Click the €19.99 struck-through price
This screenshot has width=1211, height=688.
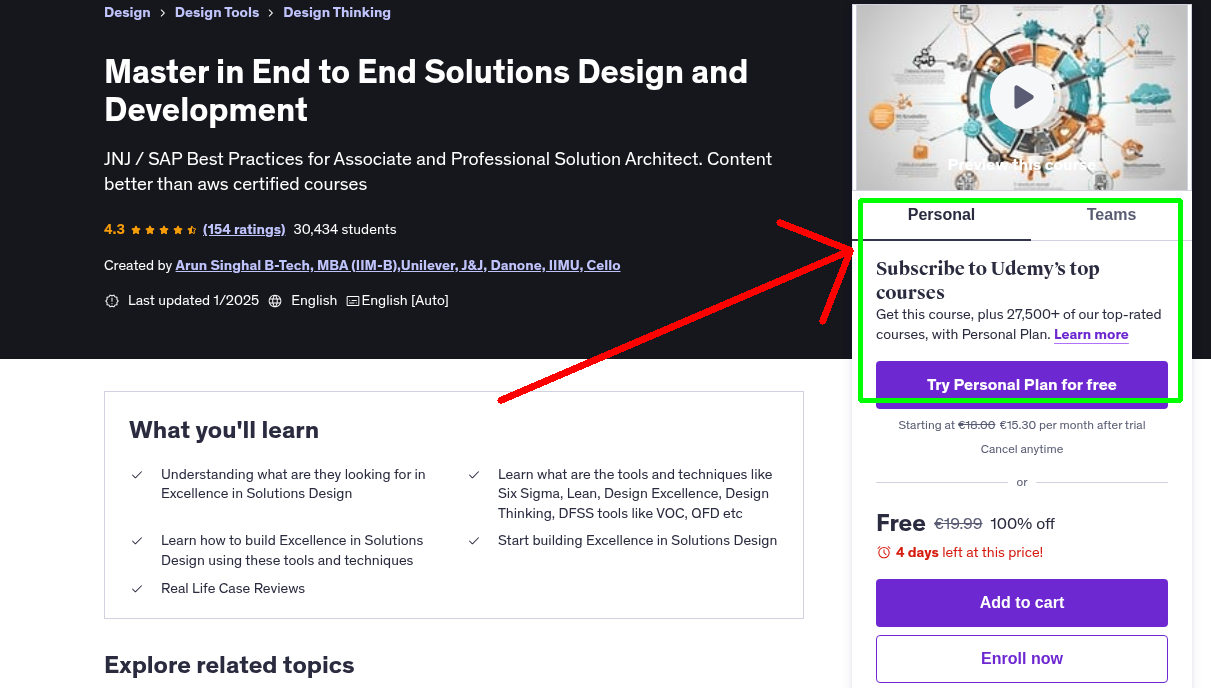(x=958, y=524)
